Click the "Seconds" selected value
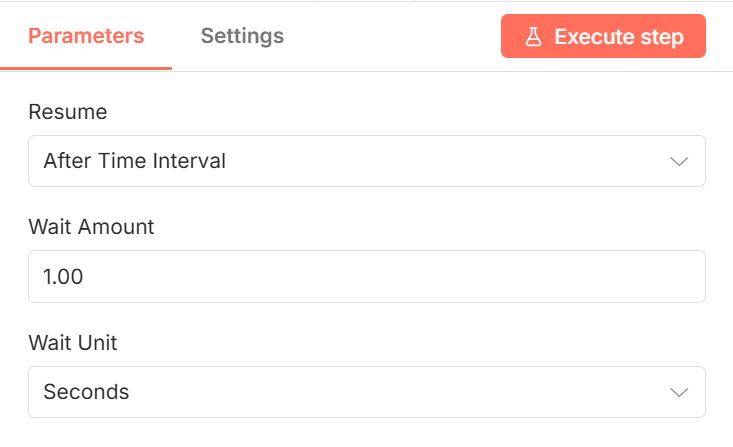The width and height of the screenshot is (733, 447). [x=86, y=392]
